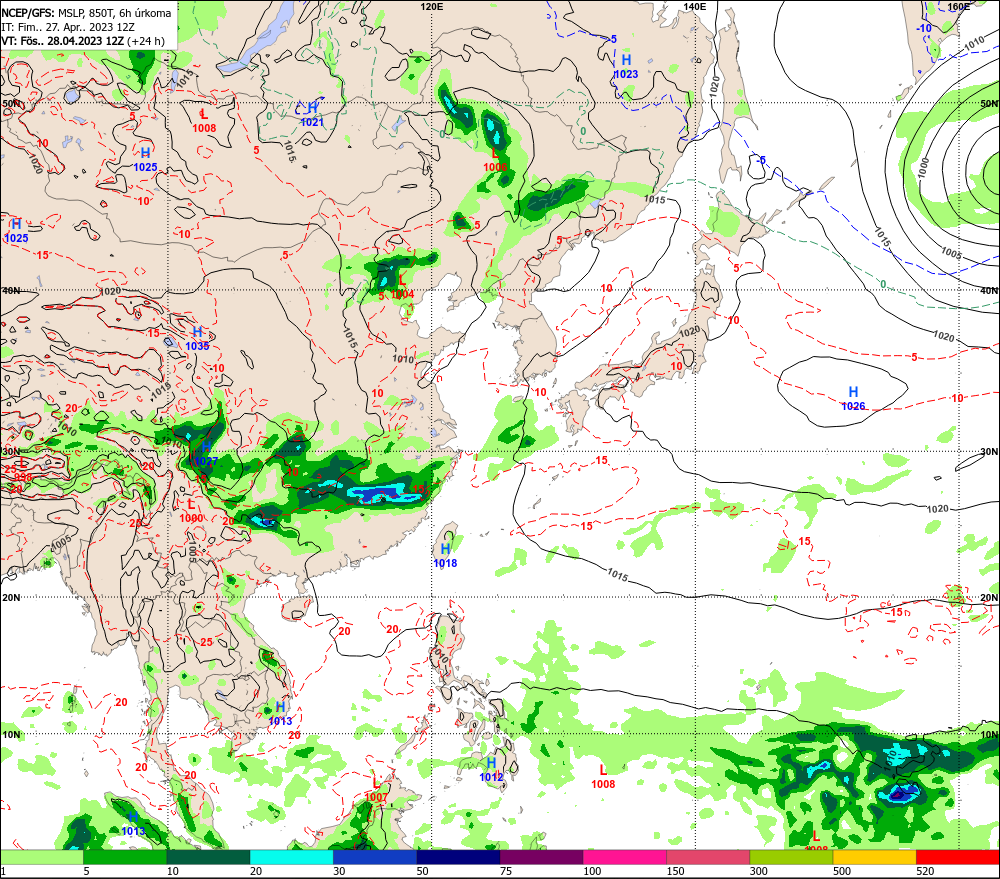
Task: Click the low pressure label 'L 1004'
Action: [402, 287]
